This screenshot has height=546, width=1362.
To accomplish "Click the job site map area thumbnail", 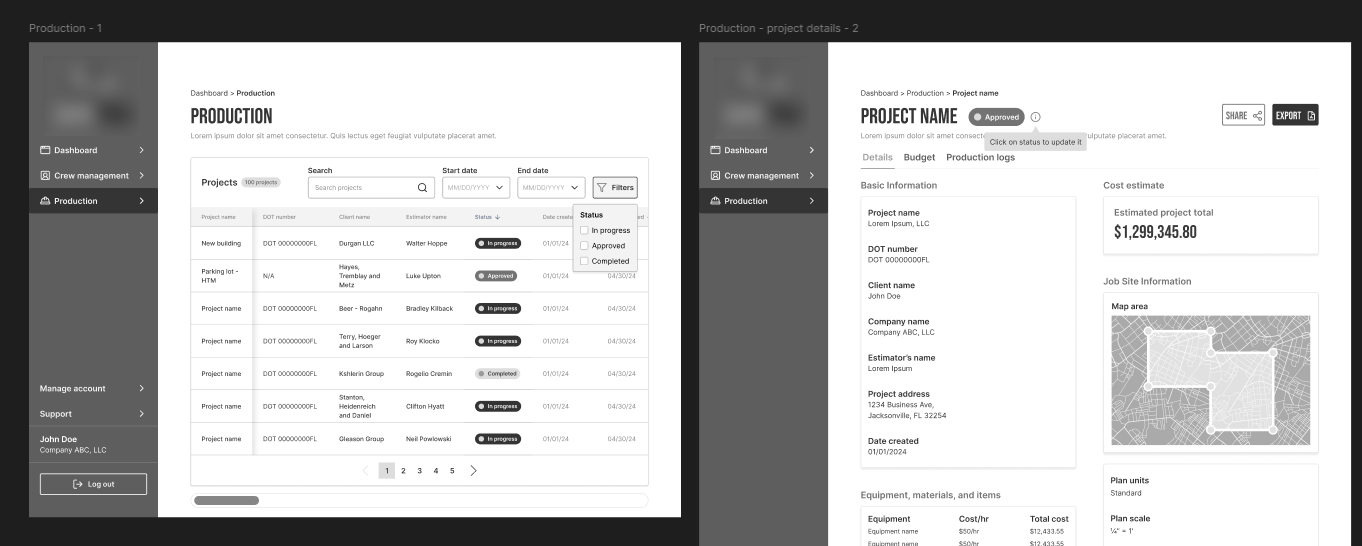I will [1210, 380].
